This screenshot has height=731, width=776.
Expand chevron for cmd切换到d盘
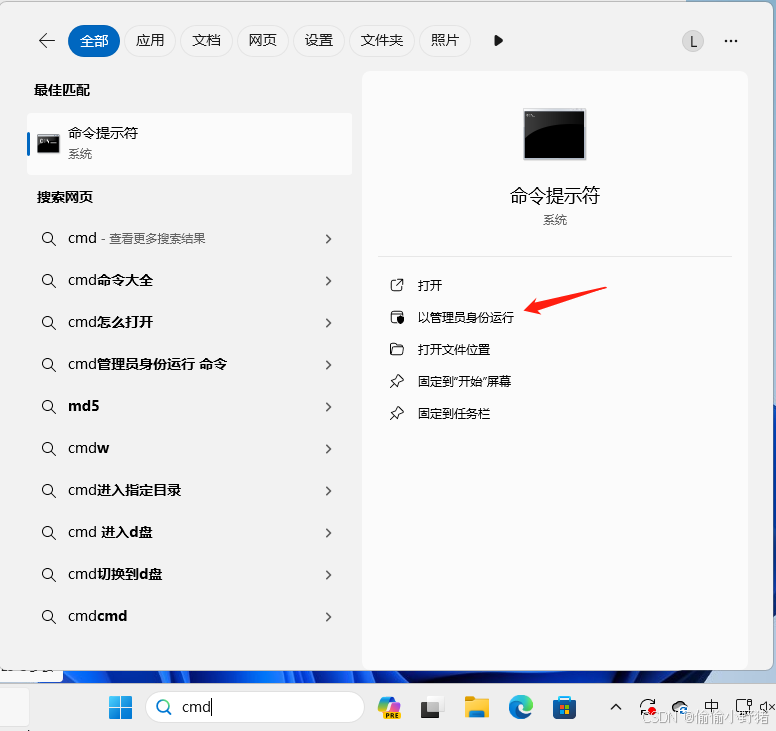[x=328, y=575]
